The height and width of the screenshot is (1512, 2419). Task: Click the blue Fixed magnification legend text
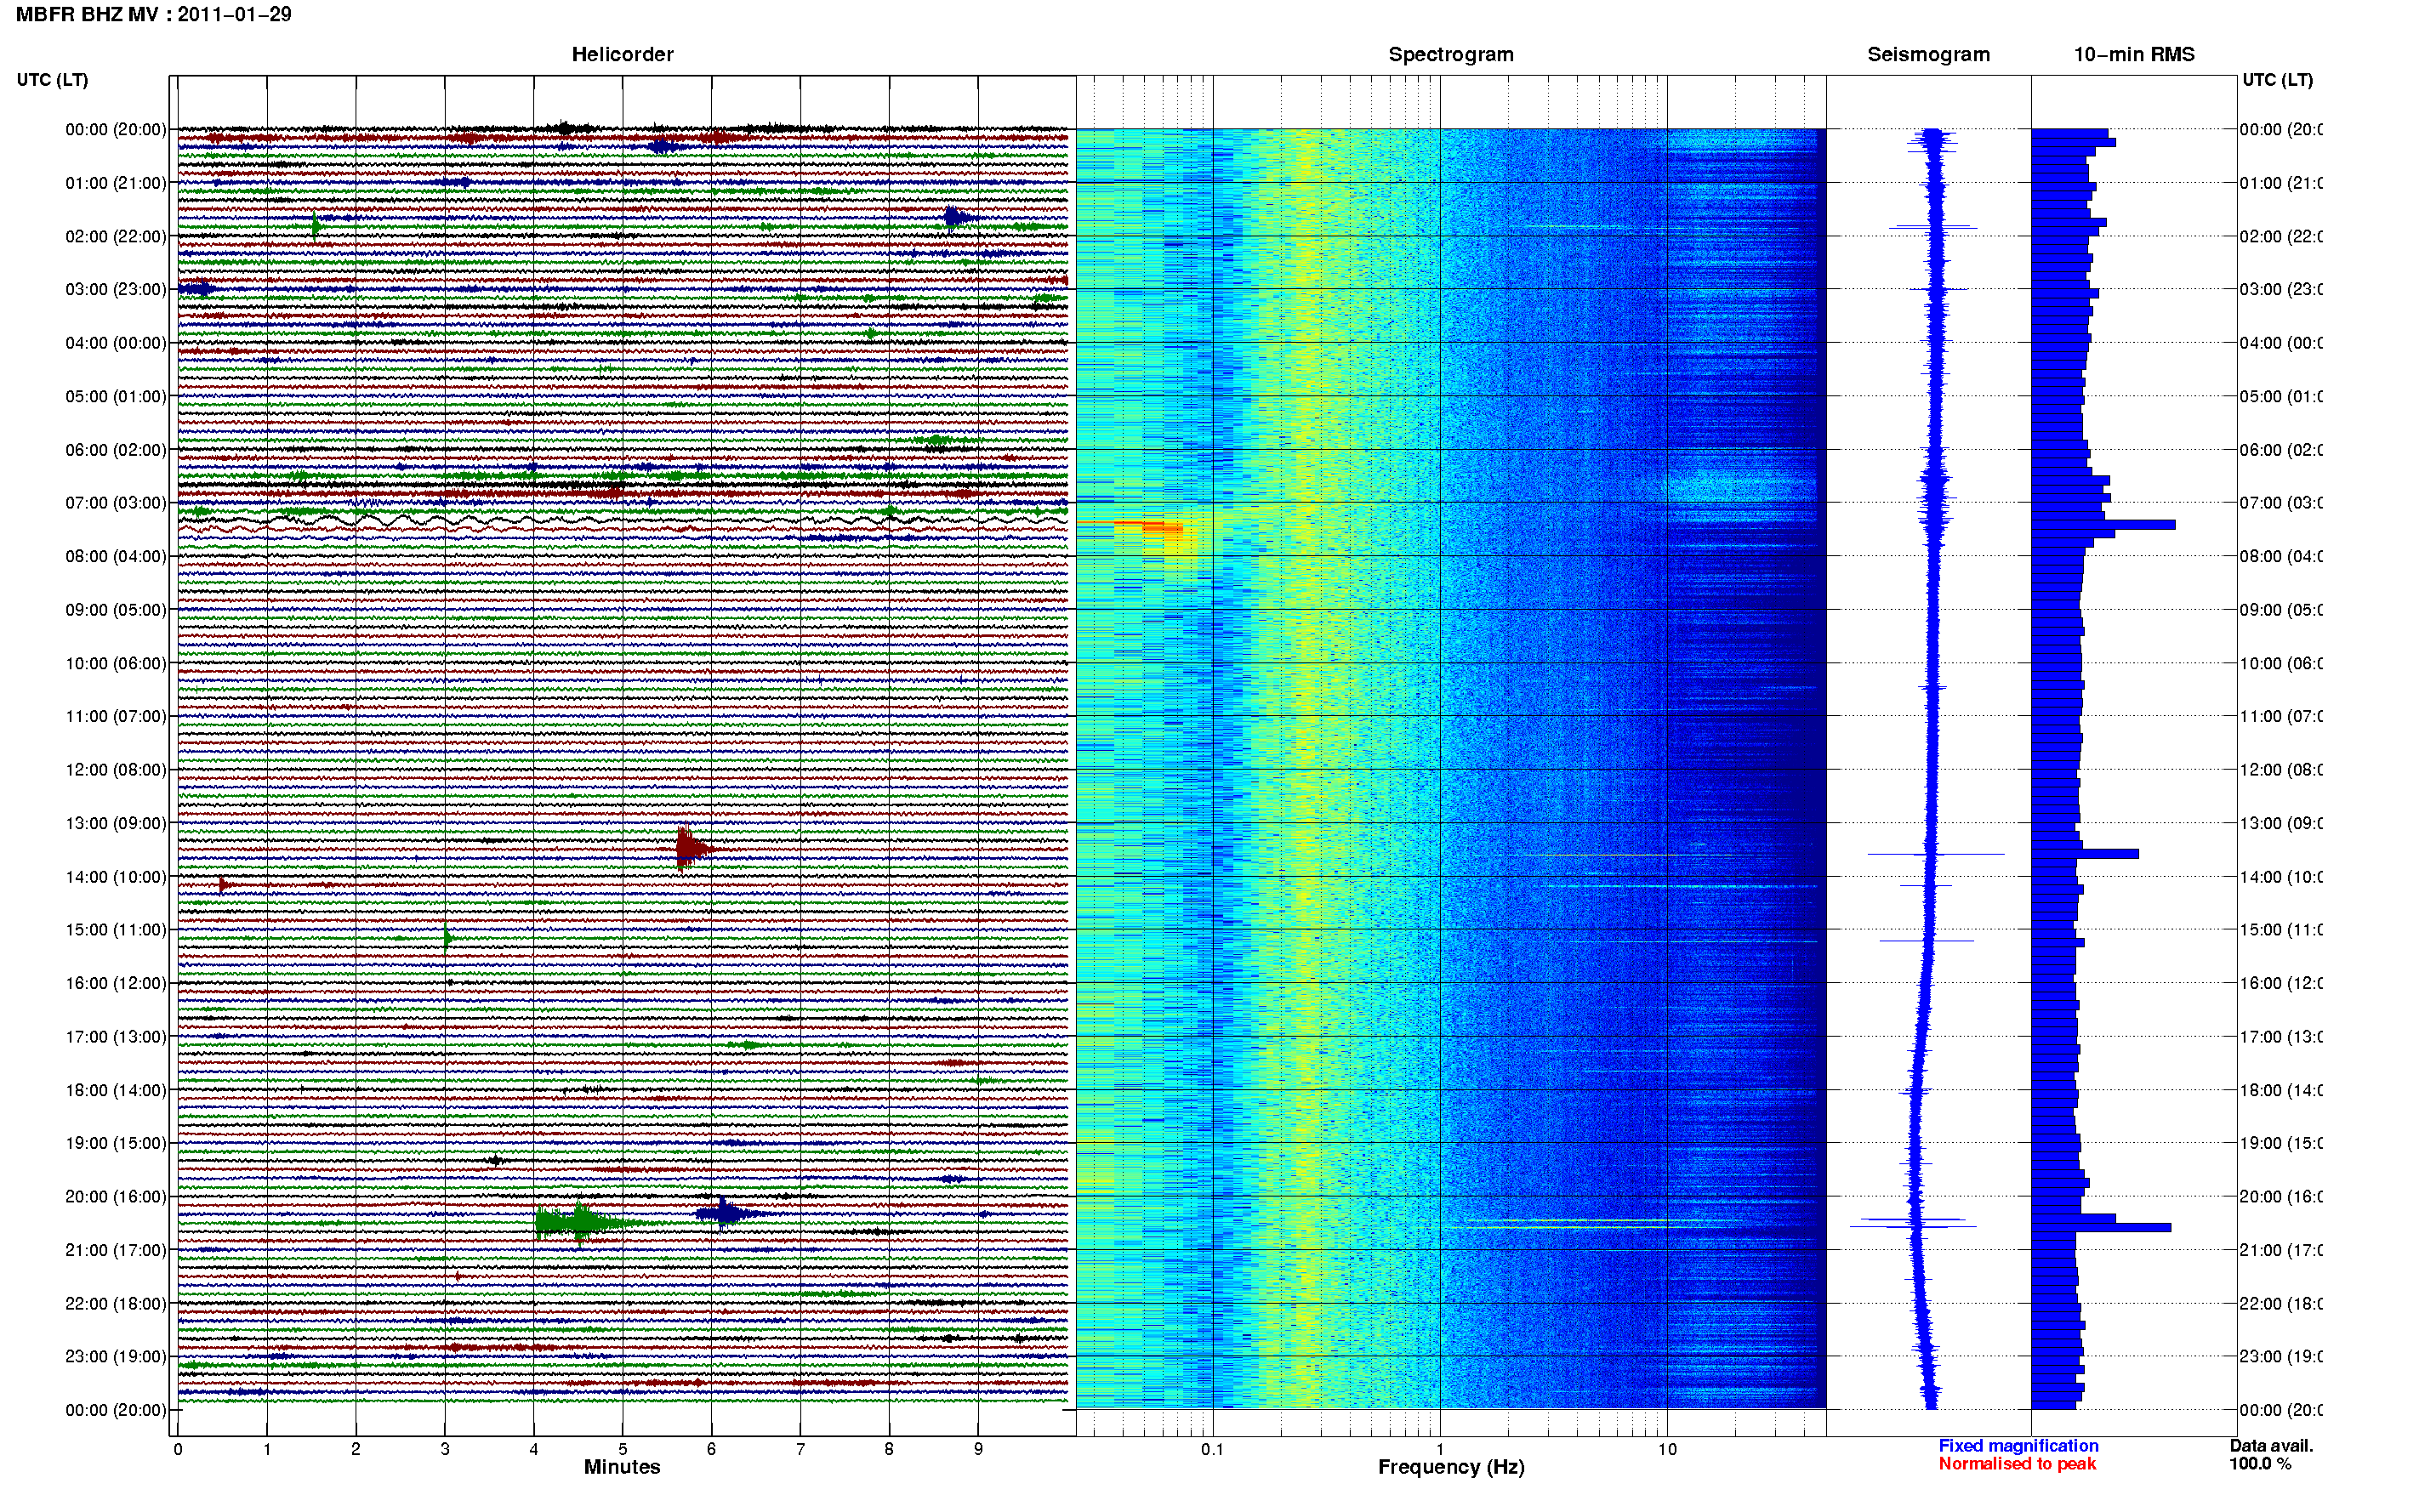(2018, 1446)
